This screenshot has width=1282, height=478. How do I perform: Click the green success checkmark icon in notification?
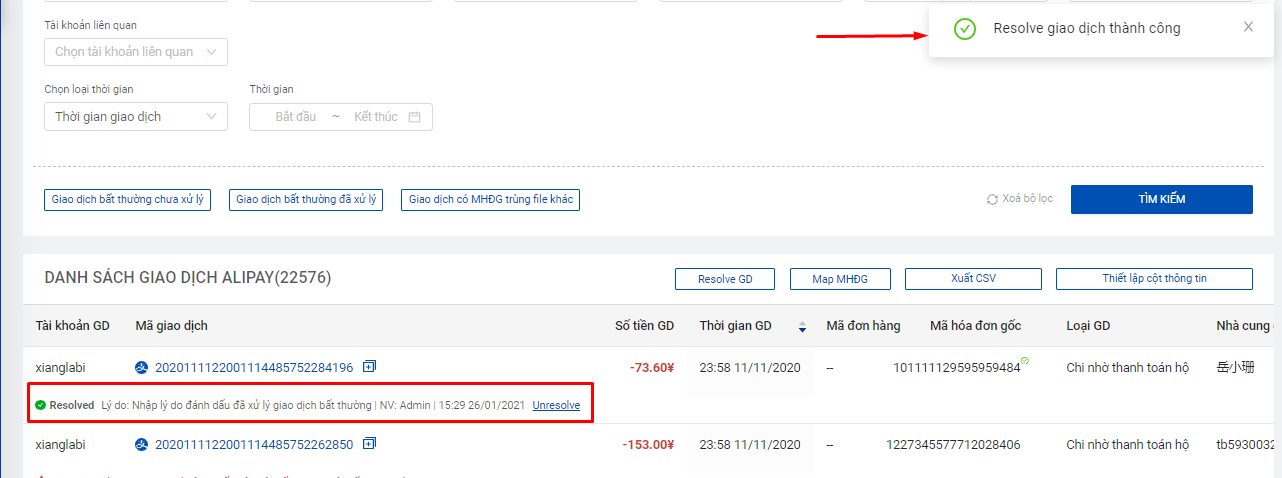pos(964,29)
